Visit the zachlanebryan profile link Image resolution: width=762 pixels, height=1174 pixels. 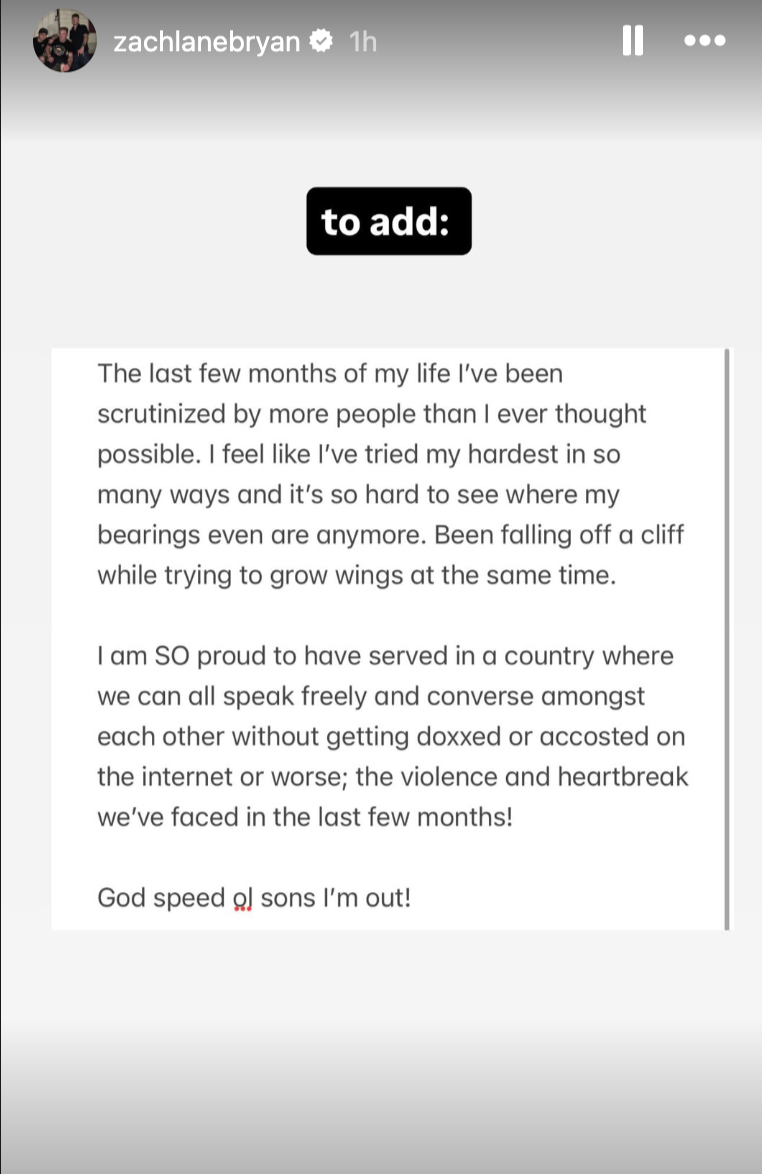207,42
